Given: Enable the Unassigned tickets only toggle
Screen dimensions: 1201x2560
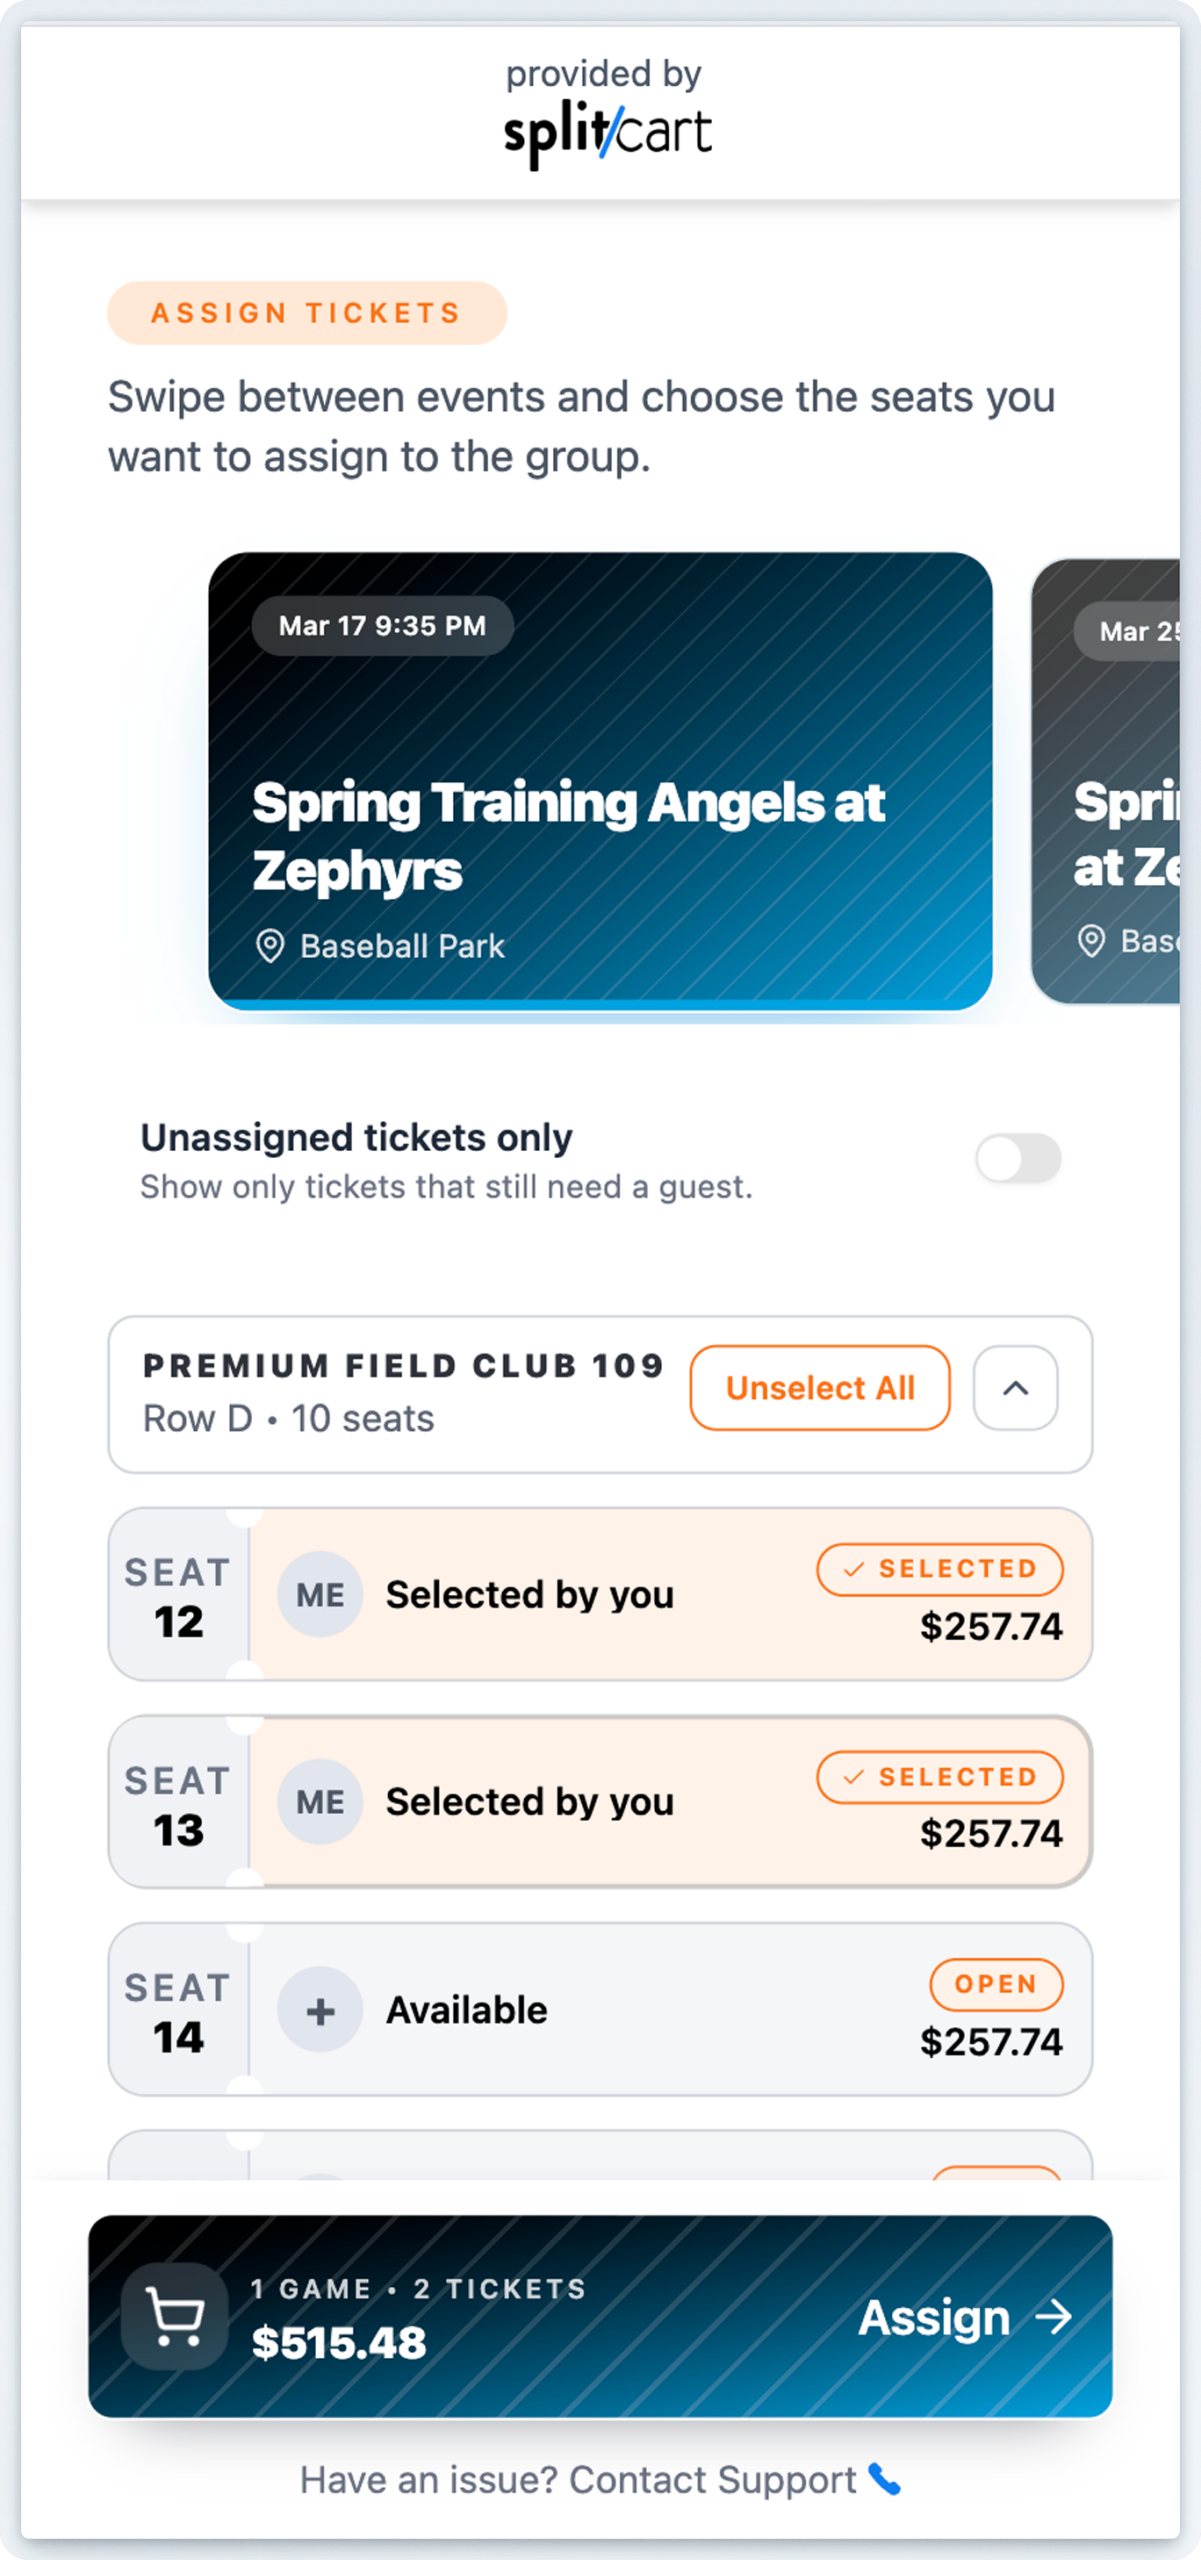Looking at the screenshot, I should coord(1018,1158).
